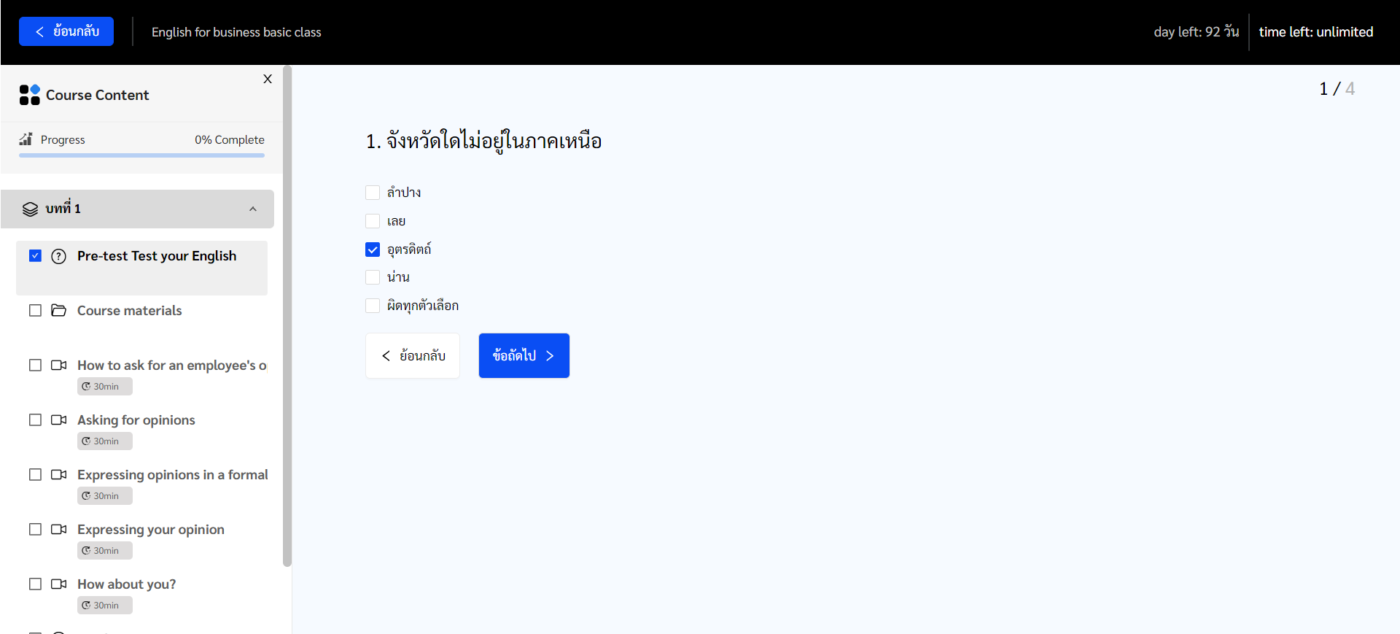Uncheck the อุตรดิตถ์ answer option
Image resolution: width=1400 pixels, height=634 pixels.
click(373, 249)
